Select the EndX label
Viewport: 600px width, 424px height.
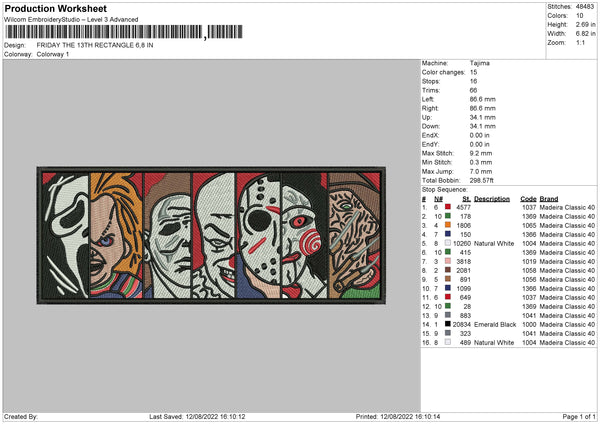(430, 135)
